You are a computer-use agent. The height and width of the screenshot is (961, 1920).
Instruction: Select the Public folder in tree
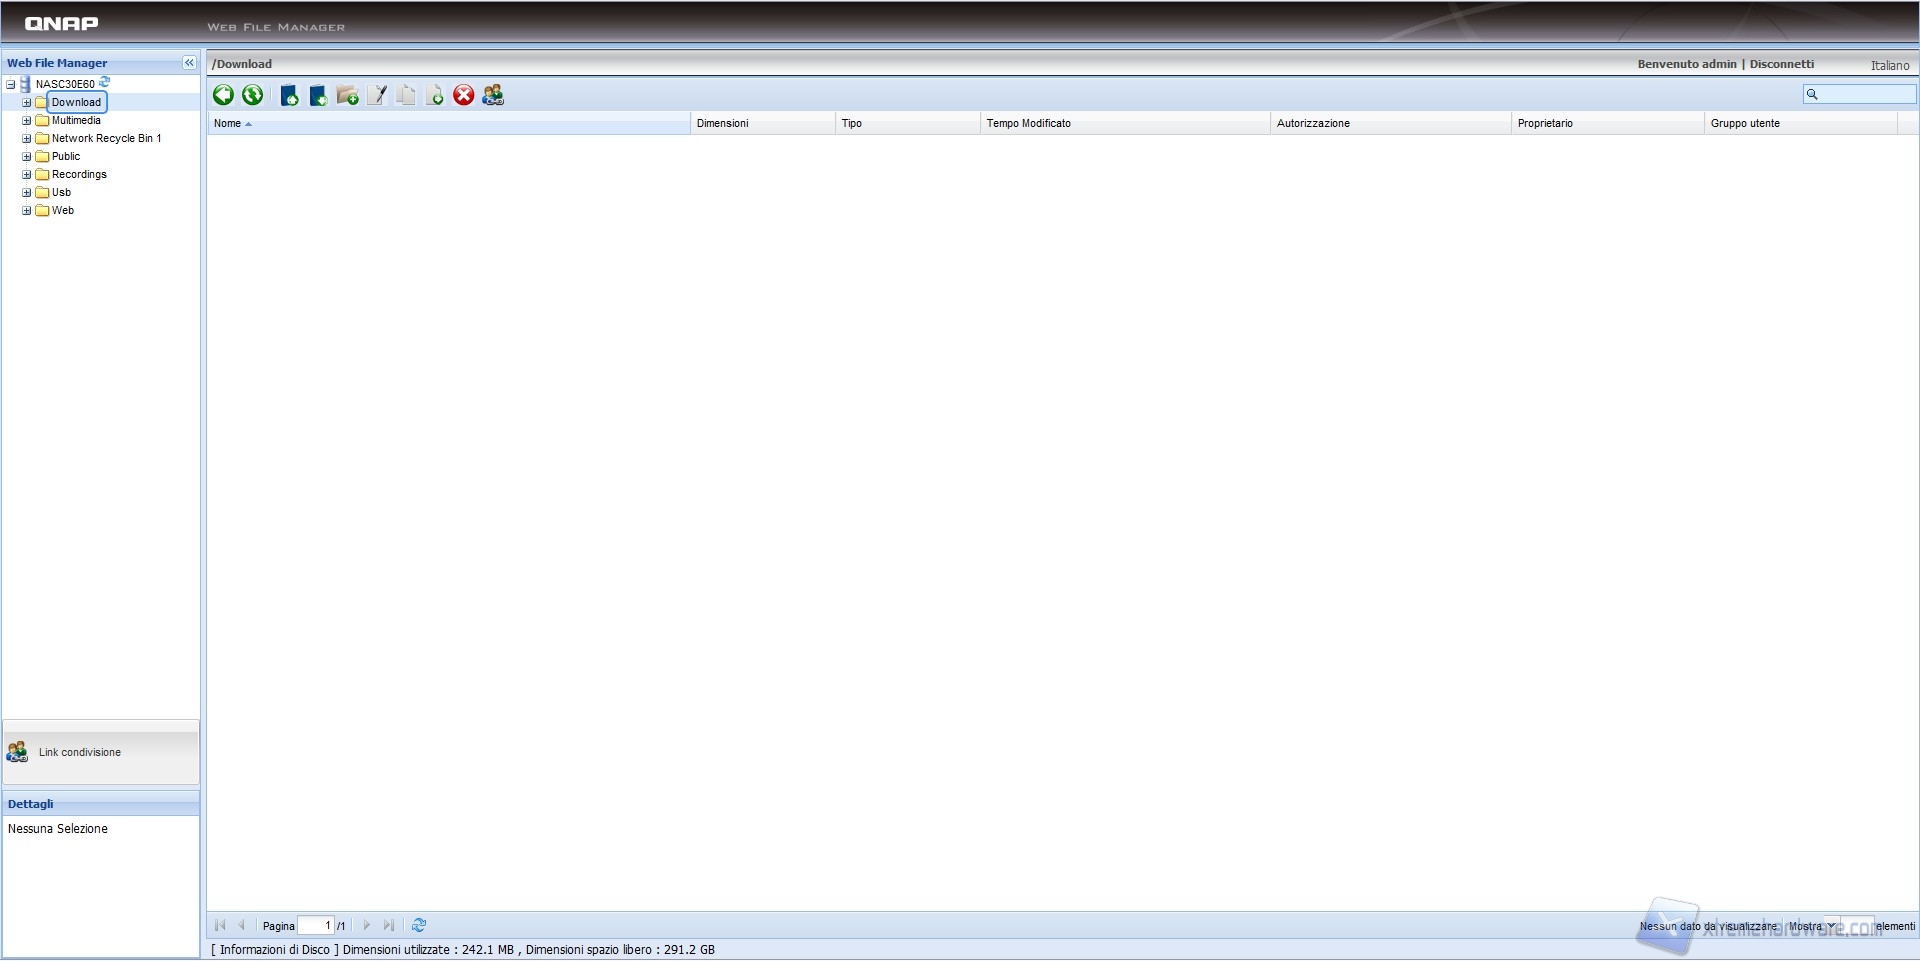click(x=66, y=157)
